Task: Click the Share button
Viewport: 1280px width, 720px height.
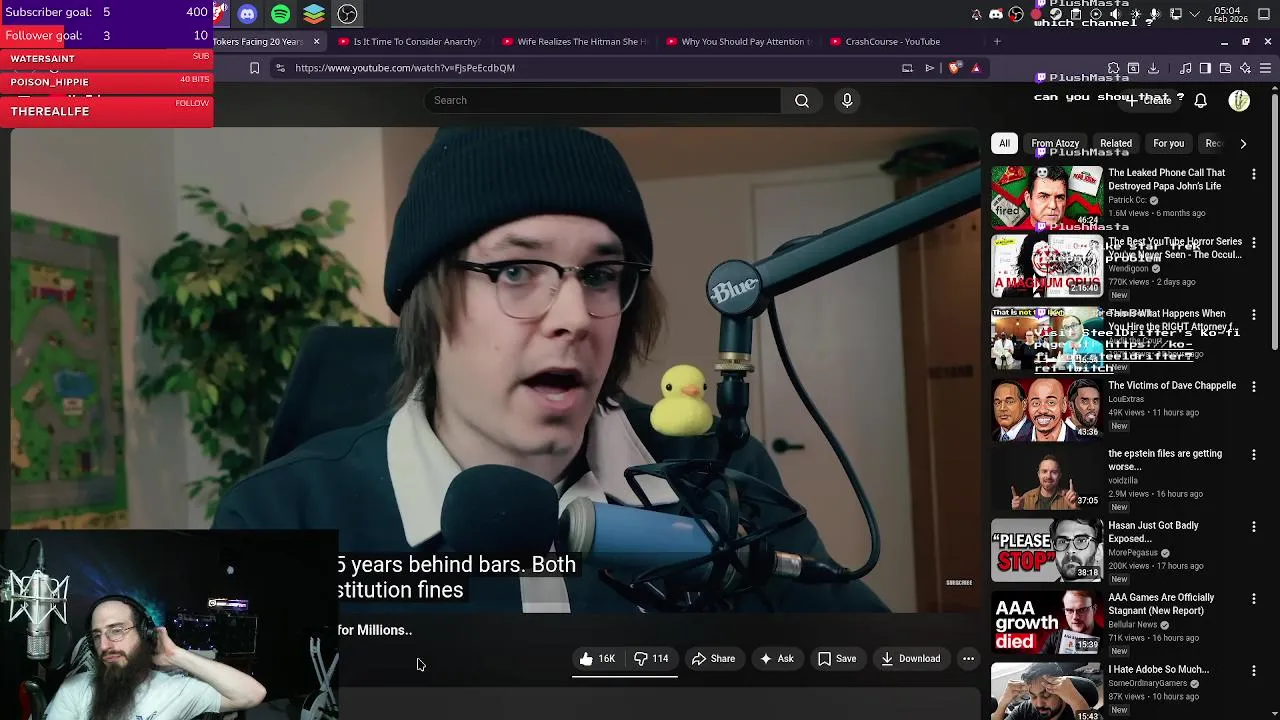Action: pos(713,659)
